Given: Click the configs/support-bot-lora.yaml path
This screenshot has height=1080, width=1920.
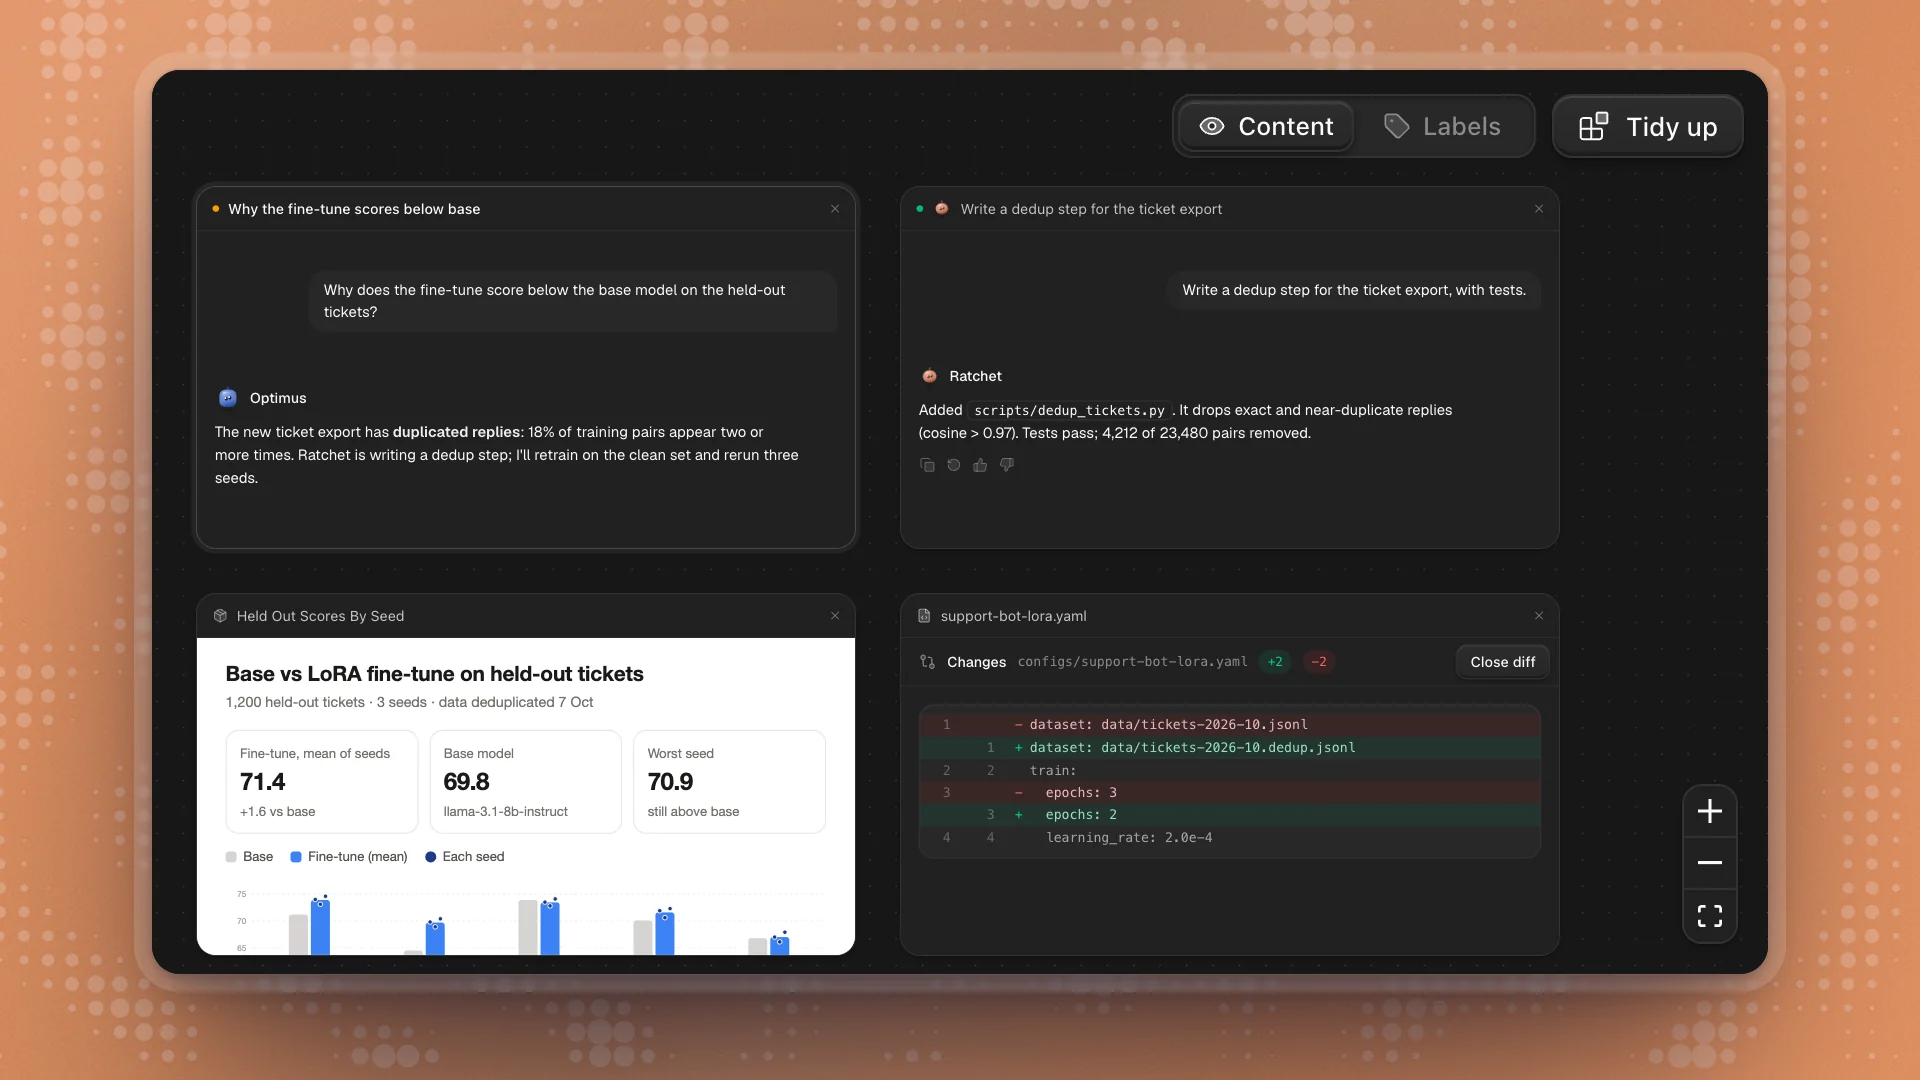Looking at the screenshot, I should point(1132,662).
